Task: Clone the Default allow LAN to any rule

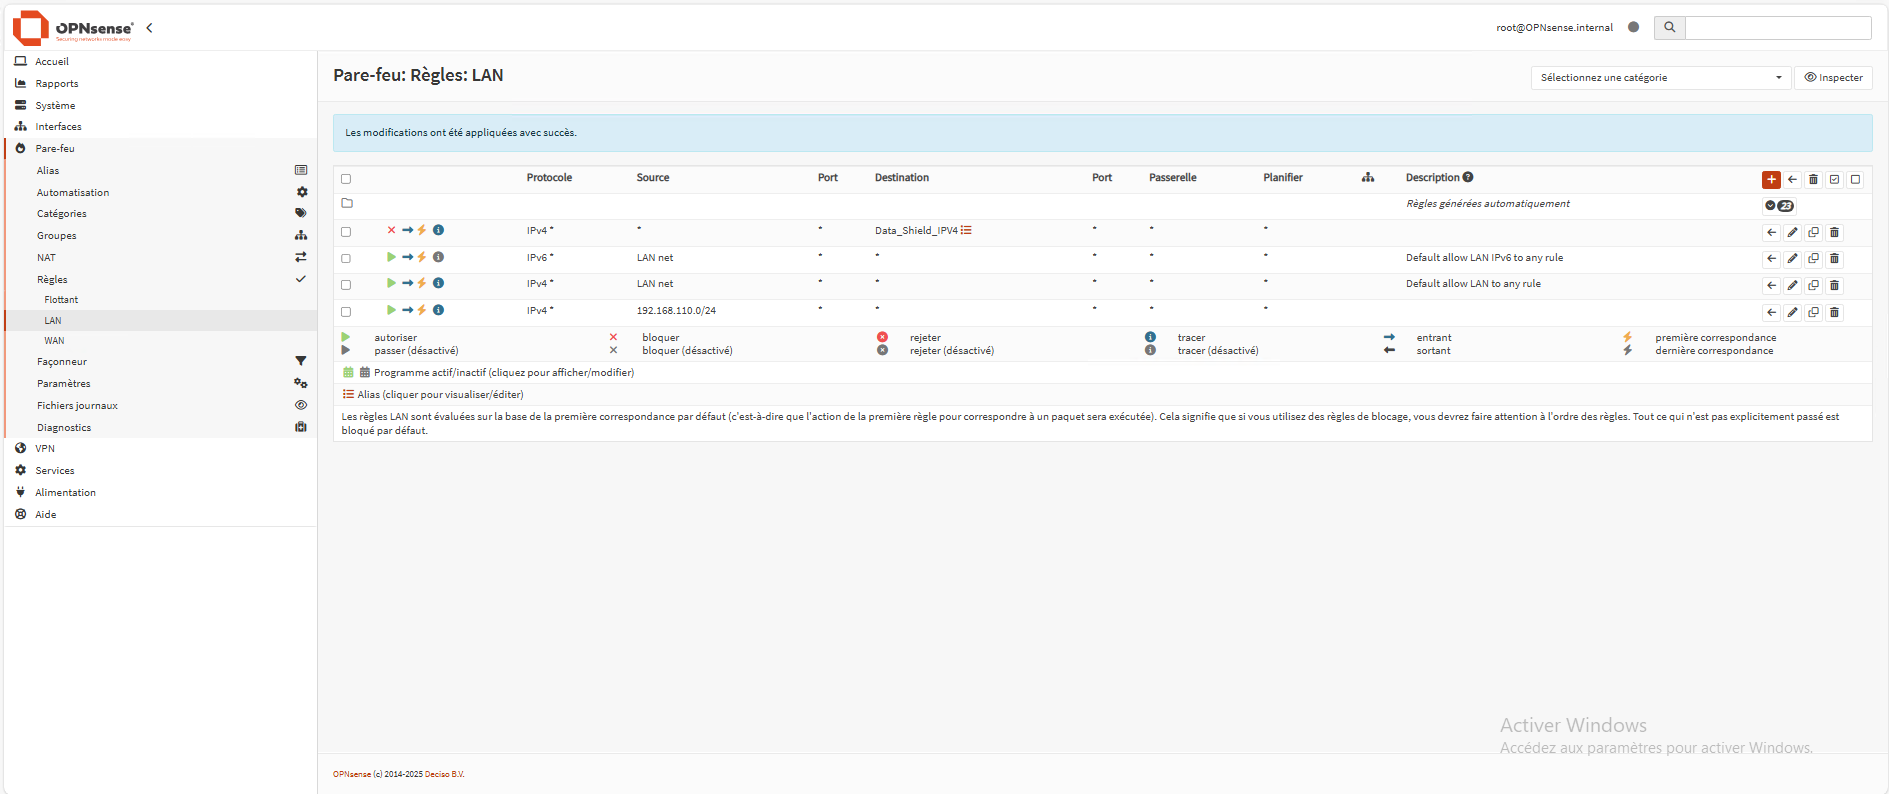Action: pyautogui.click(x=1813, y=285)
